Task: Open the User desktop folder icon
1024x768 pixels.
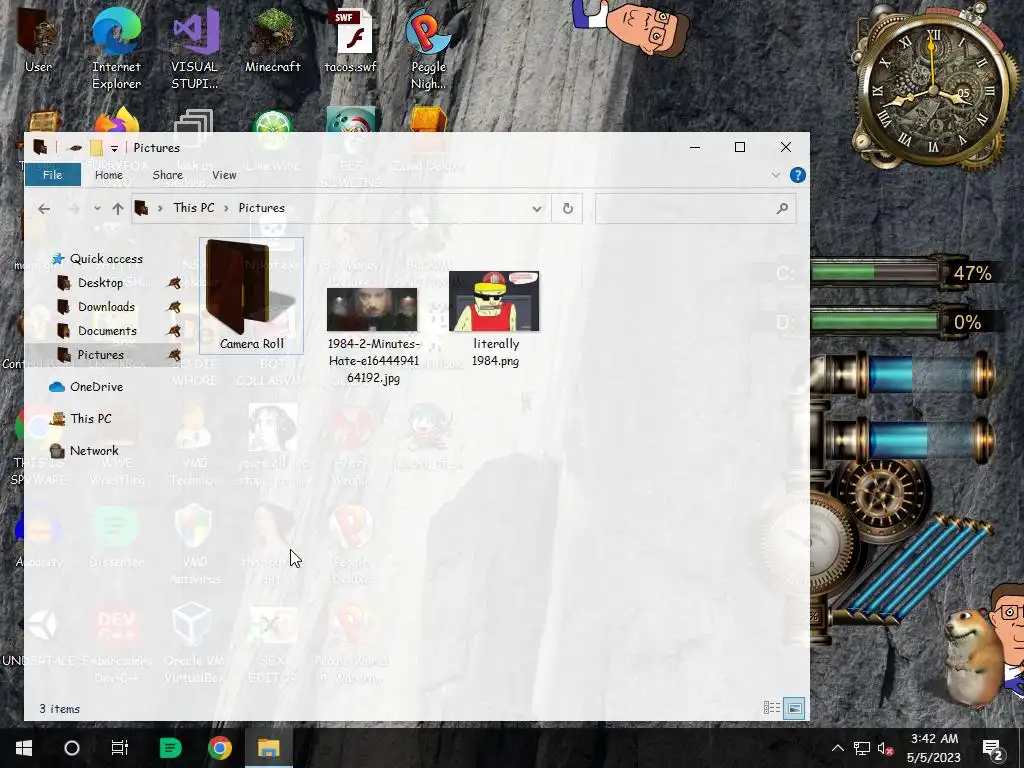Action: 38,40
